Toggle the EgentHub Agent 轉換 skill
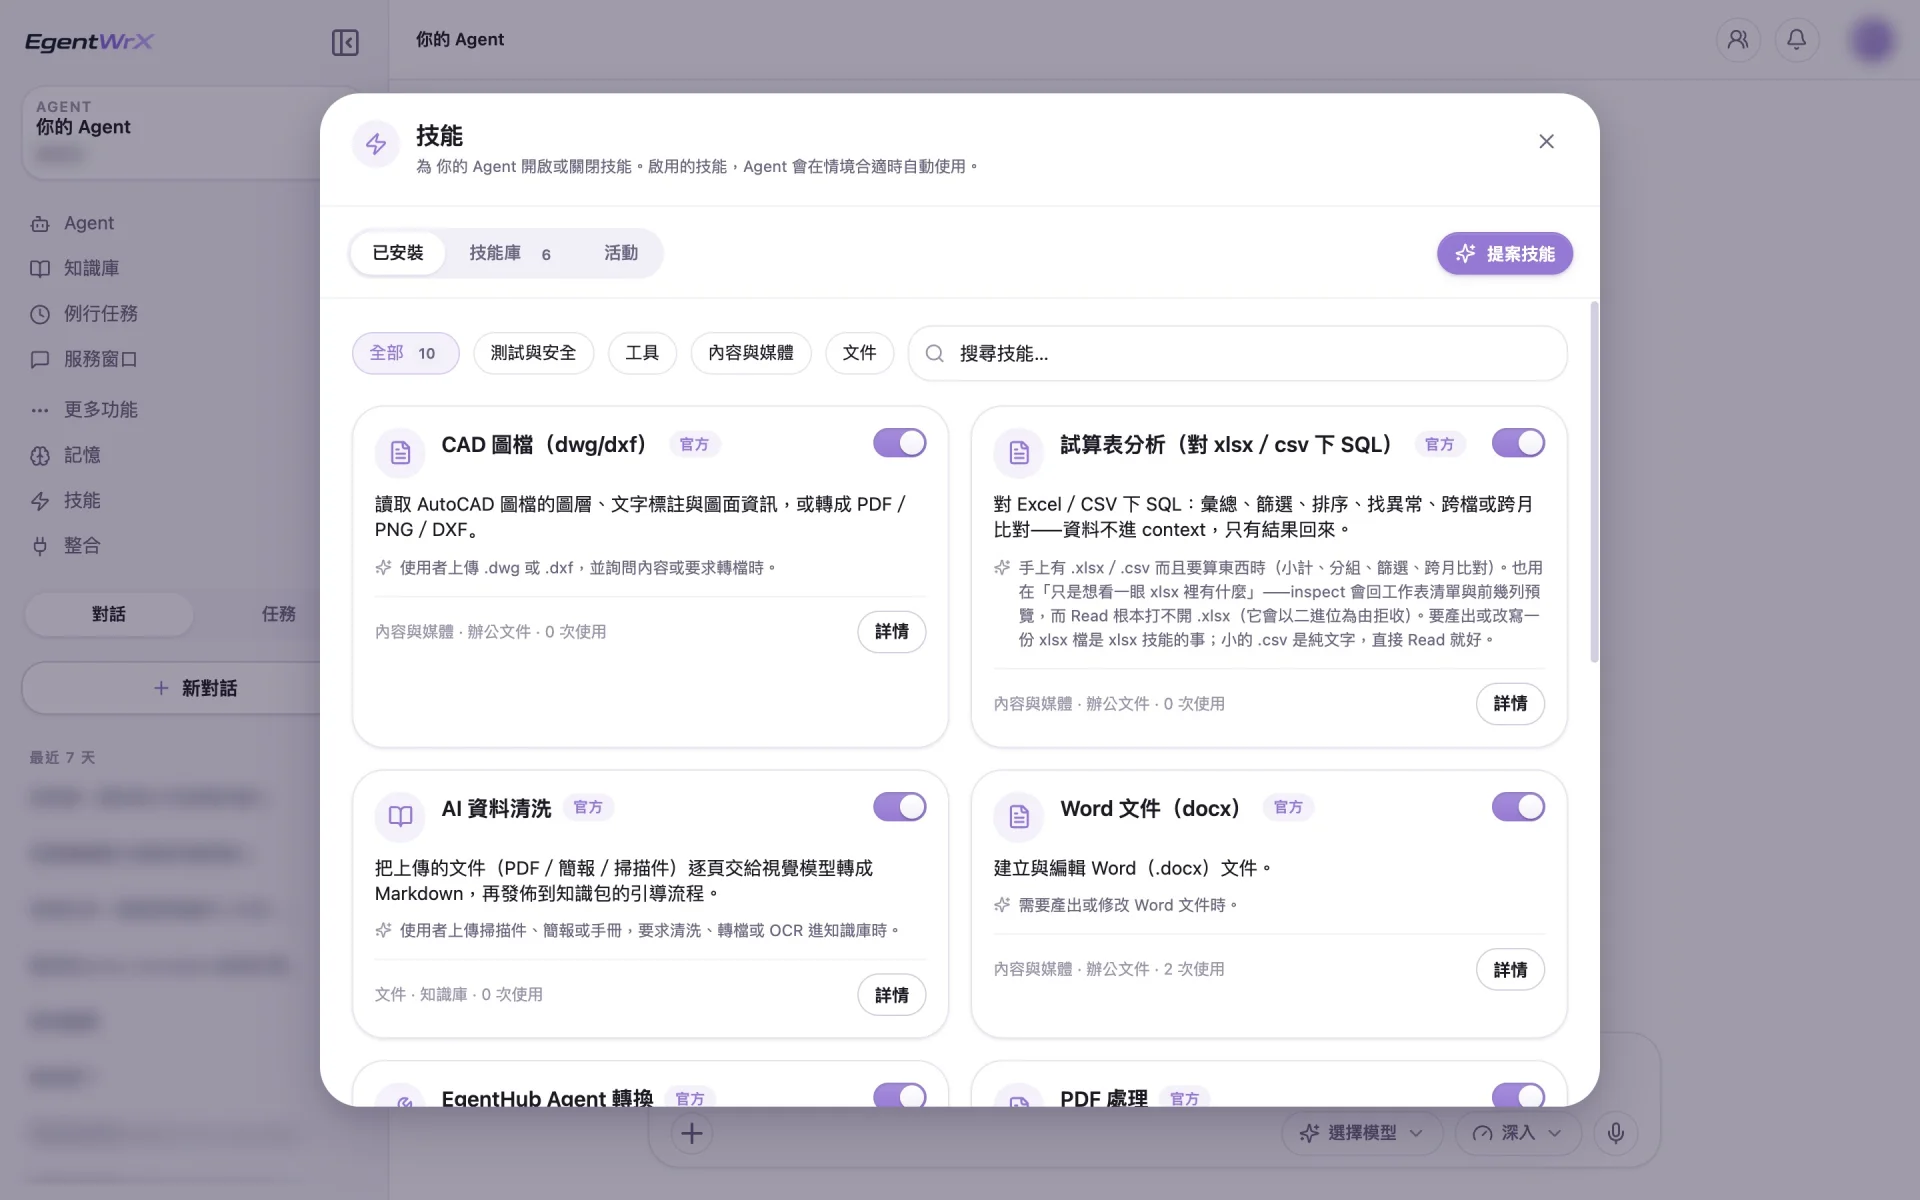 click(899, 1096)
